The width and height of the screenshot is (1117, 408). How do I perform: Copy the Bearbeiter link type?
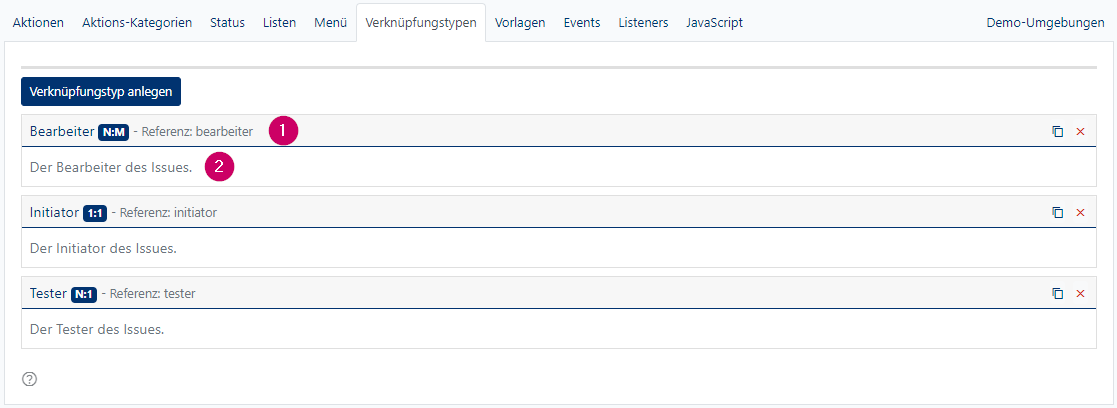coord(1058,132)
